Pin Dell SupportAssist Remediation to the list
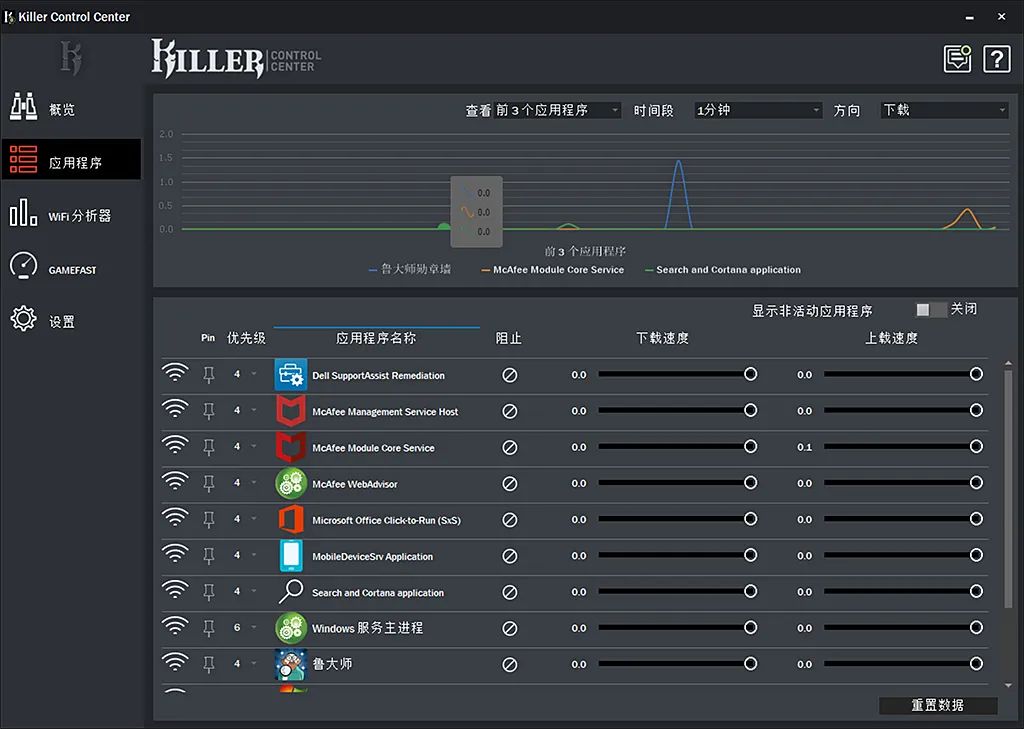1024x729 pixels. [209, 375]
